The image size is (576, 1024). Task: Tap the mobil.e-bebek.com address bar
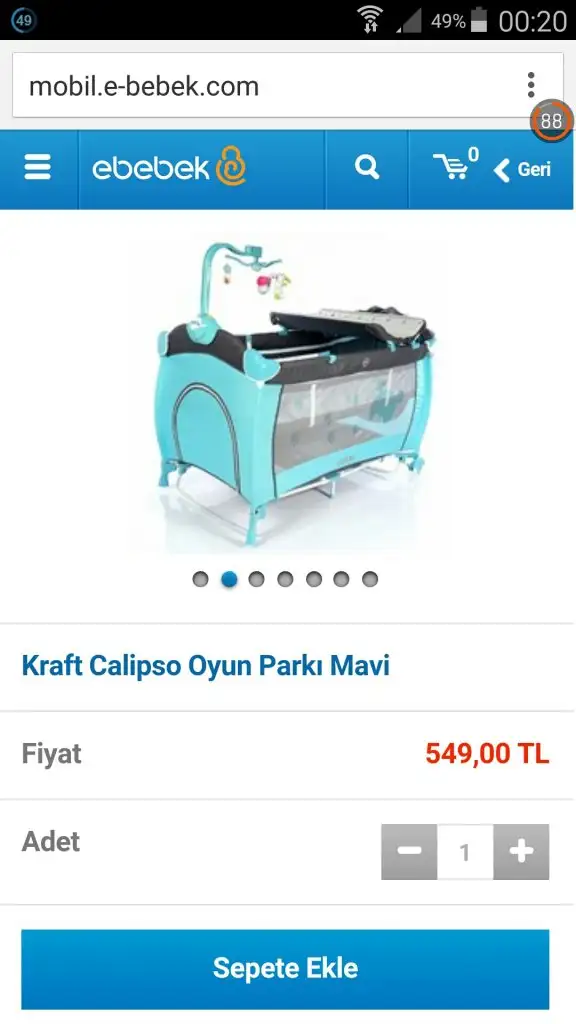261,86
